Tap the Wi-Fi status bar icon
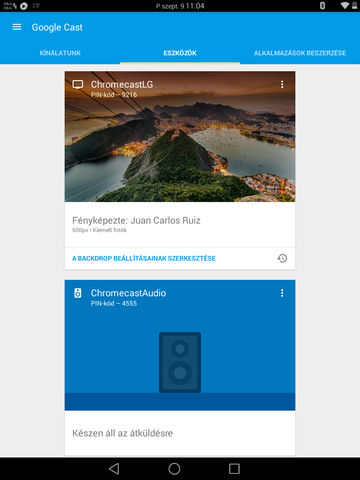 (345, 5)
